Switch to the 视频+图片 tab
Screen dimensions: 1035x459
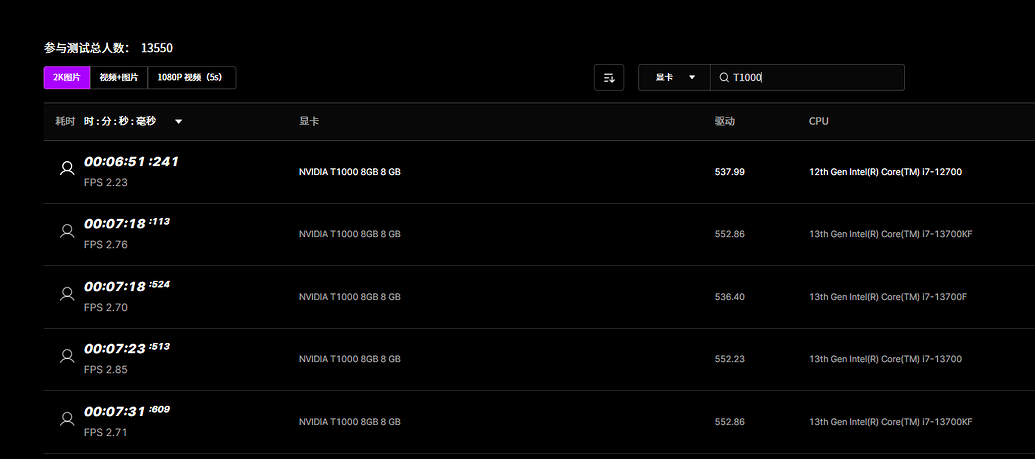click(x=118, y=78)
